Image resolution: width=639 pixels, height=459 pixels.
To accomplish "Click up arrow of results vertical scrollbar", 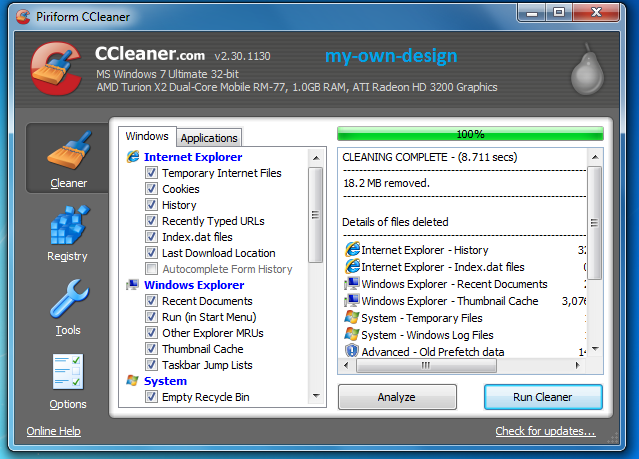I will click(x=595, y=157).
